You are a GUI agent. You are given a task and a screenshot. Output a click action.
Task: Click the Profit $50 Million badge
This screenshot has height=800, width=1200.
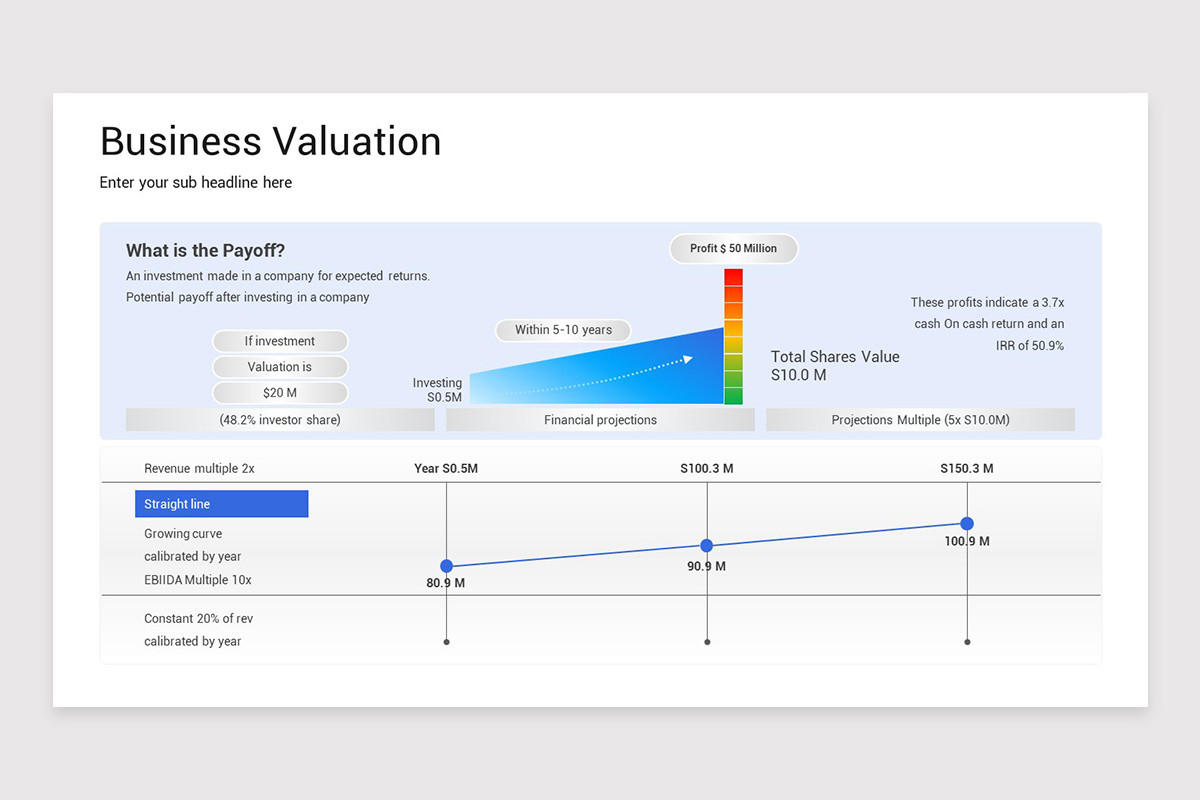[733, 248]
